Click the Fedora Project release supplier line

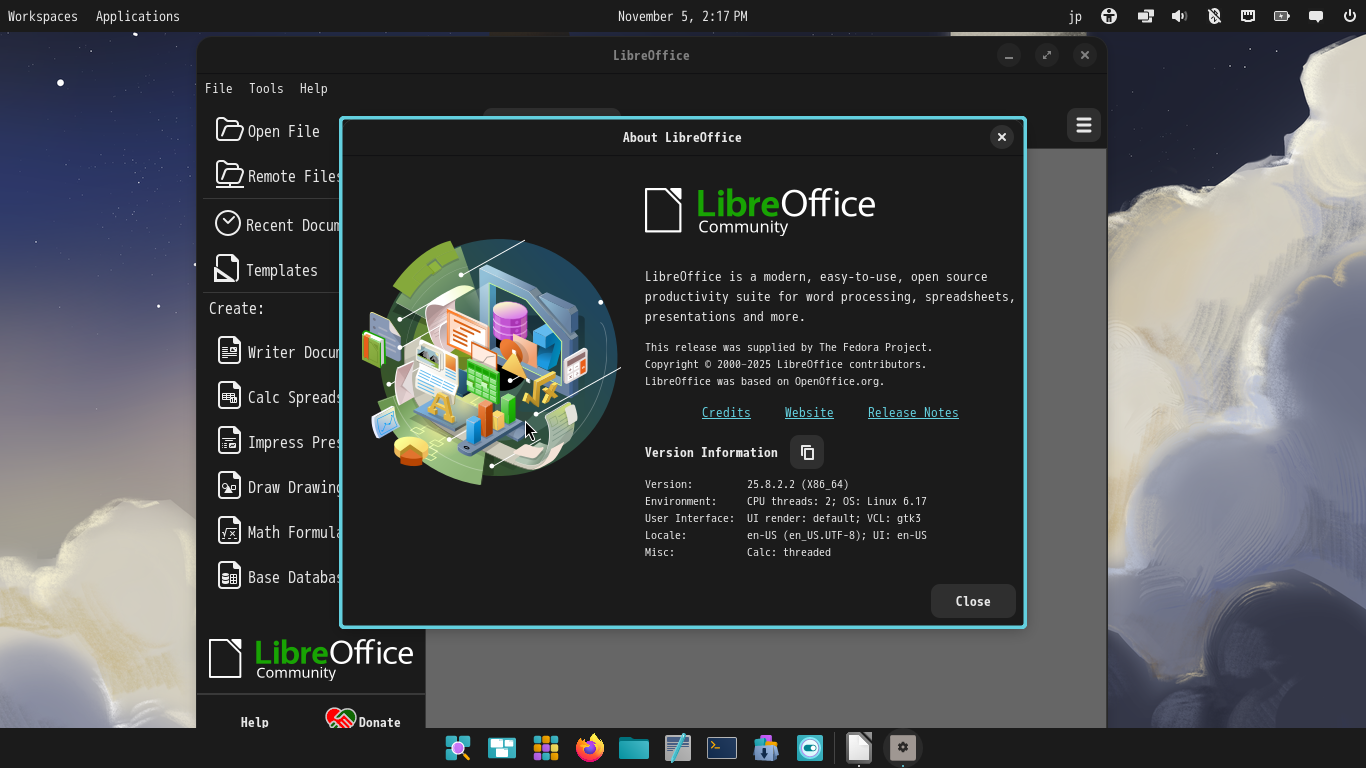click(x=789, y=347)
